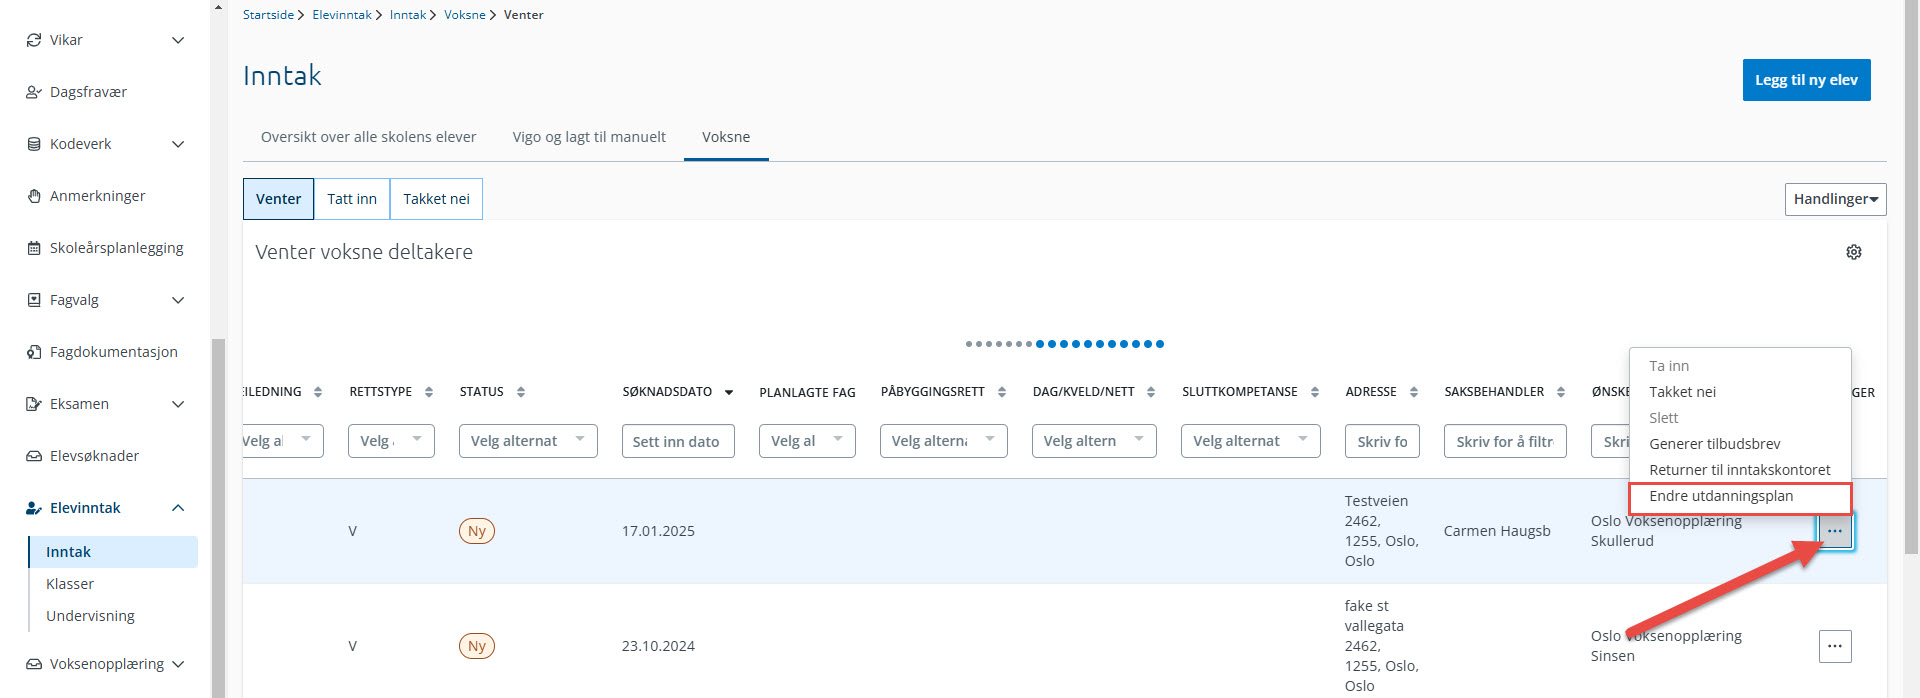
Task: Click the ADRESSE filter text field
Action: tap(1382, 441)
